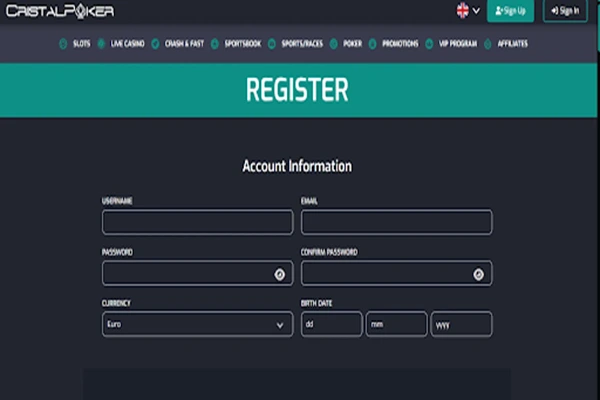
Task: Click the chip icon beside Promotions
Action: (x=372, y=44)
